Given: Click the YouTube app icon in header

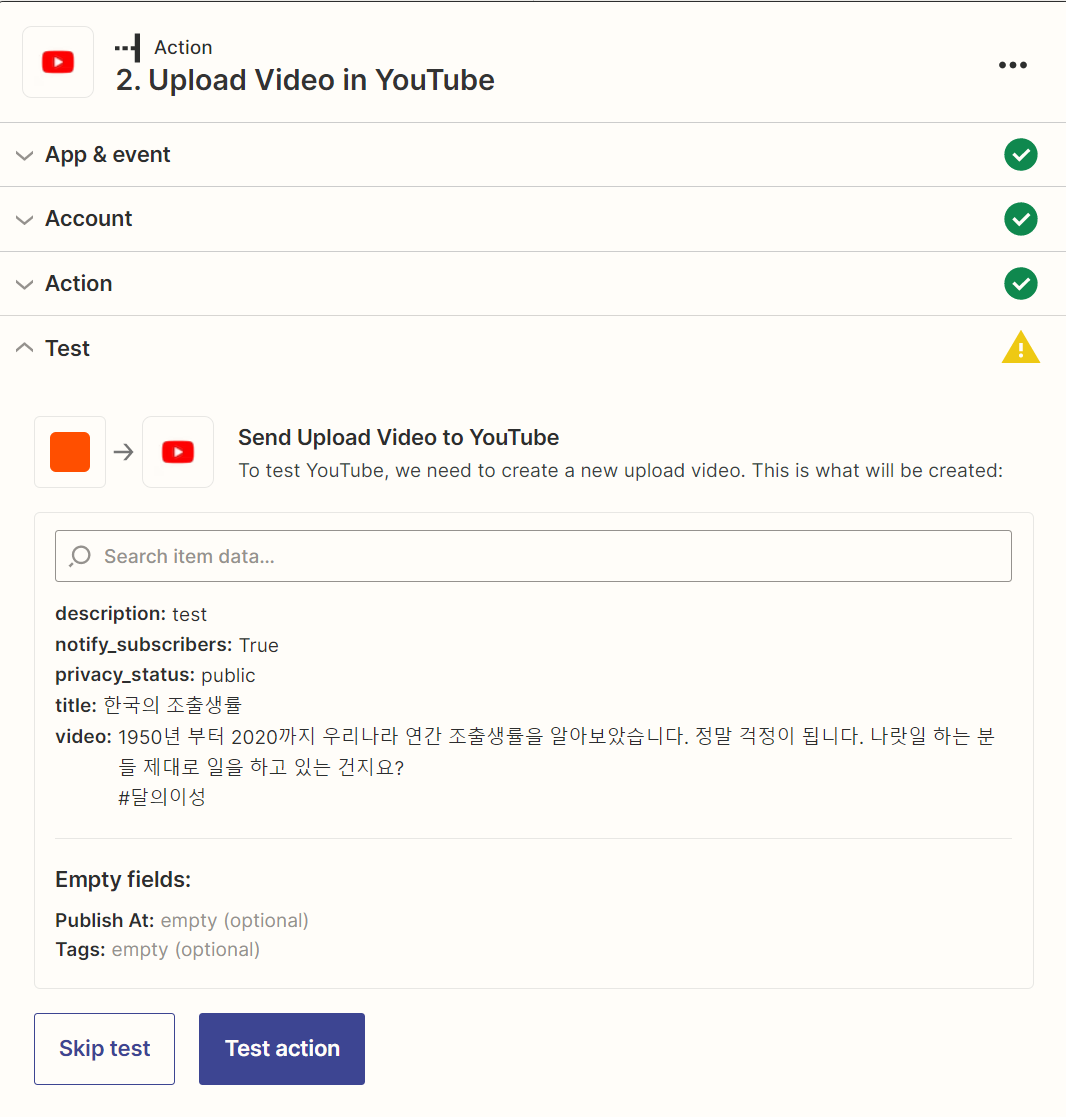Looking at the screenshot, I should point(58,62).
